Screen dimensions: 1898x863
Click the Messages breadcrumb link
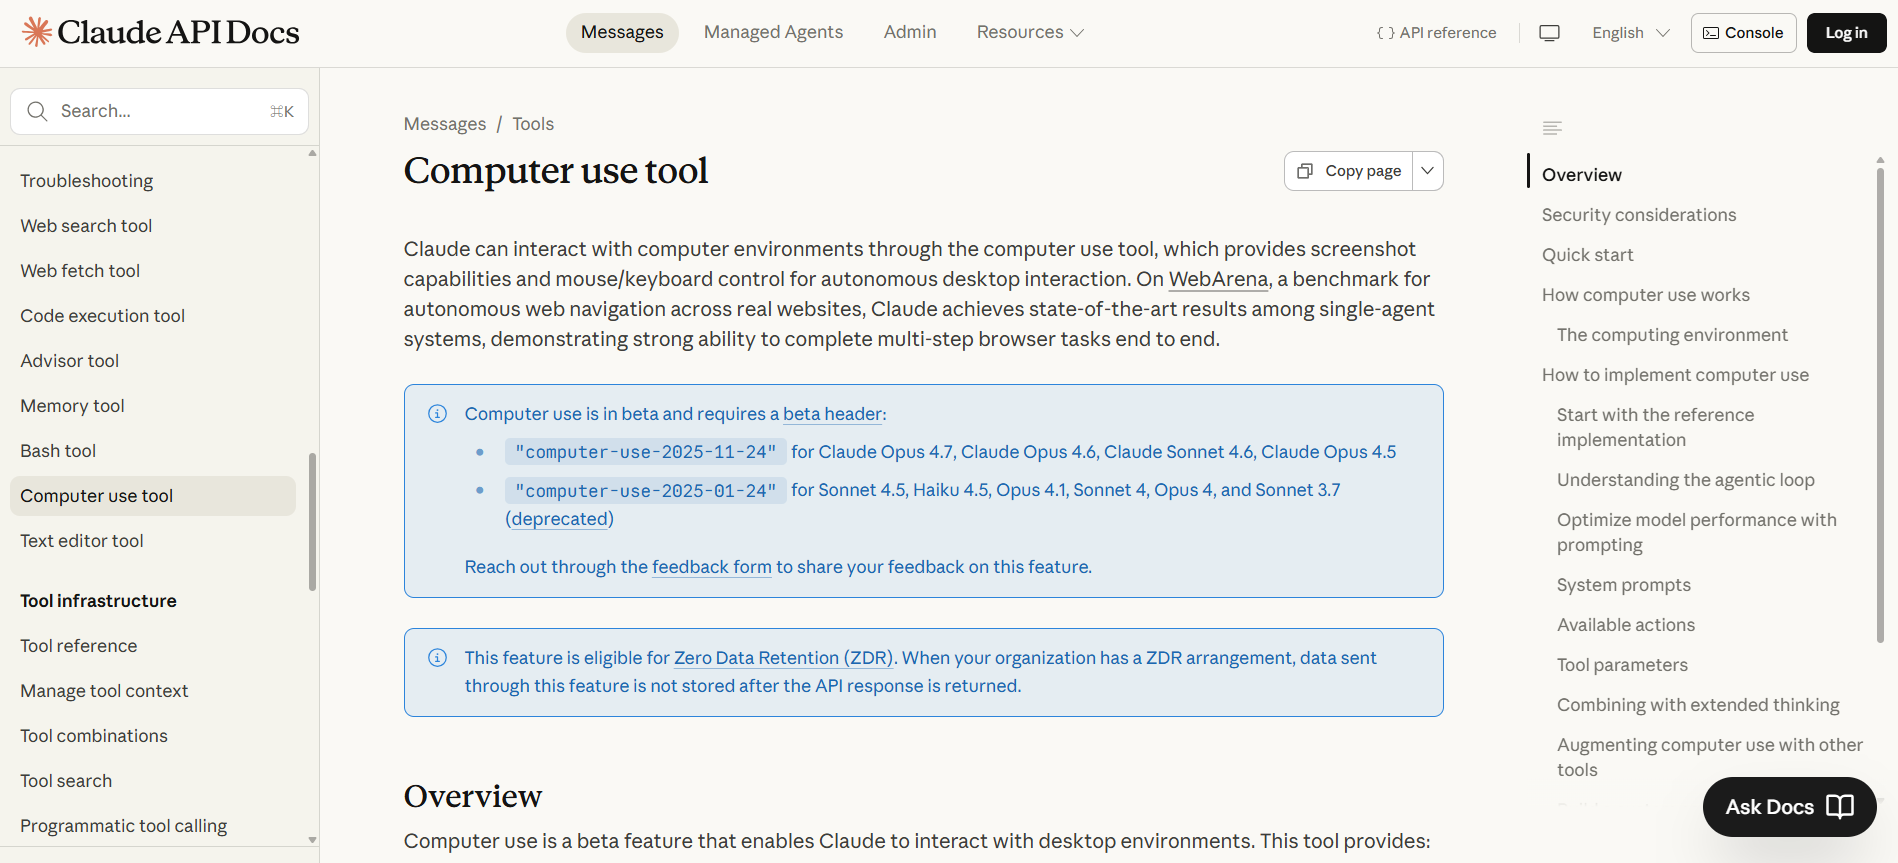point(445,124)
